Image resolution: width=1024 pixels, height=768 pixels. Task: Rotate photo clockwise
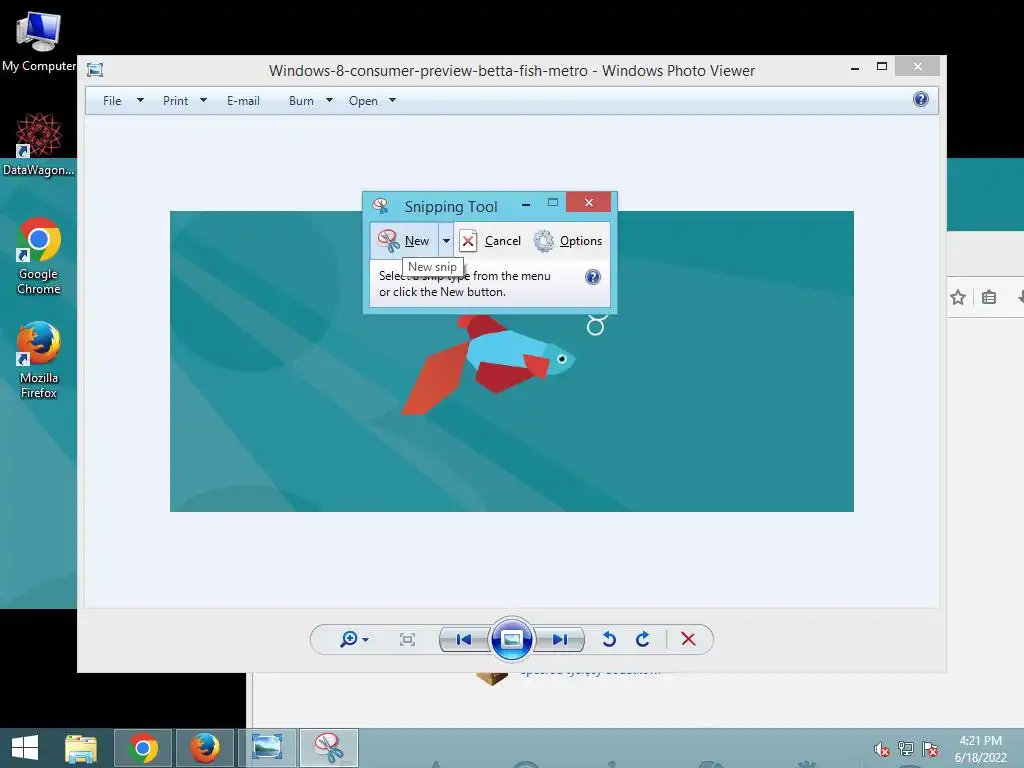pos(643,639)
